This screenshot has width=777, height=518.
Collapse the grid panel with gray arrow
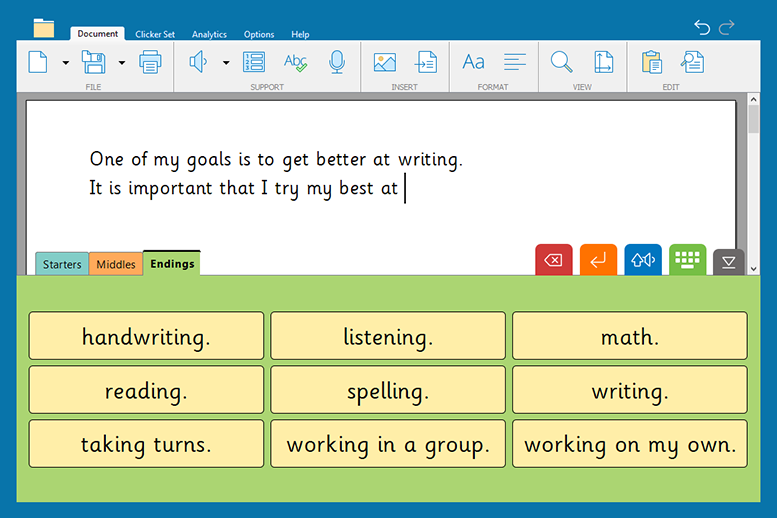point(728,262)
